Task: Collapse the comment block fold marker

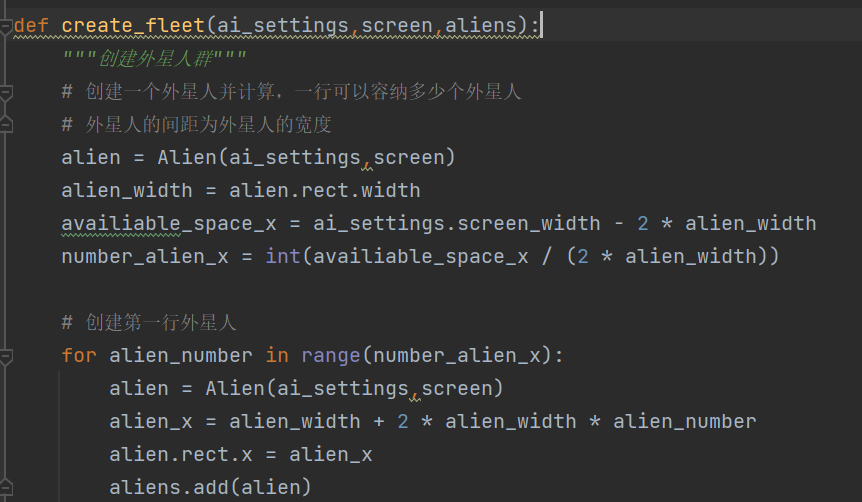Action: (x=6, y=92)
